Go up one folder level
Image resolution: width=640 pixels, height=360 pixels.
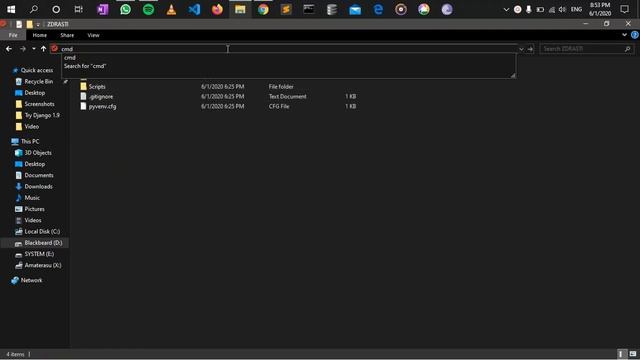pyautogui.click(x=43, y=49)
